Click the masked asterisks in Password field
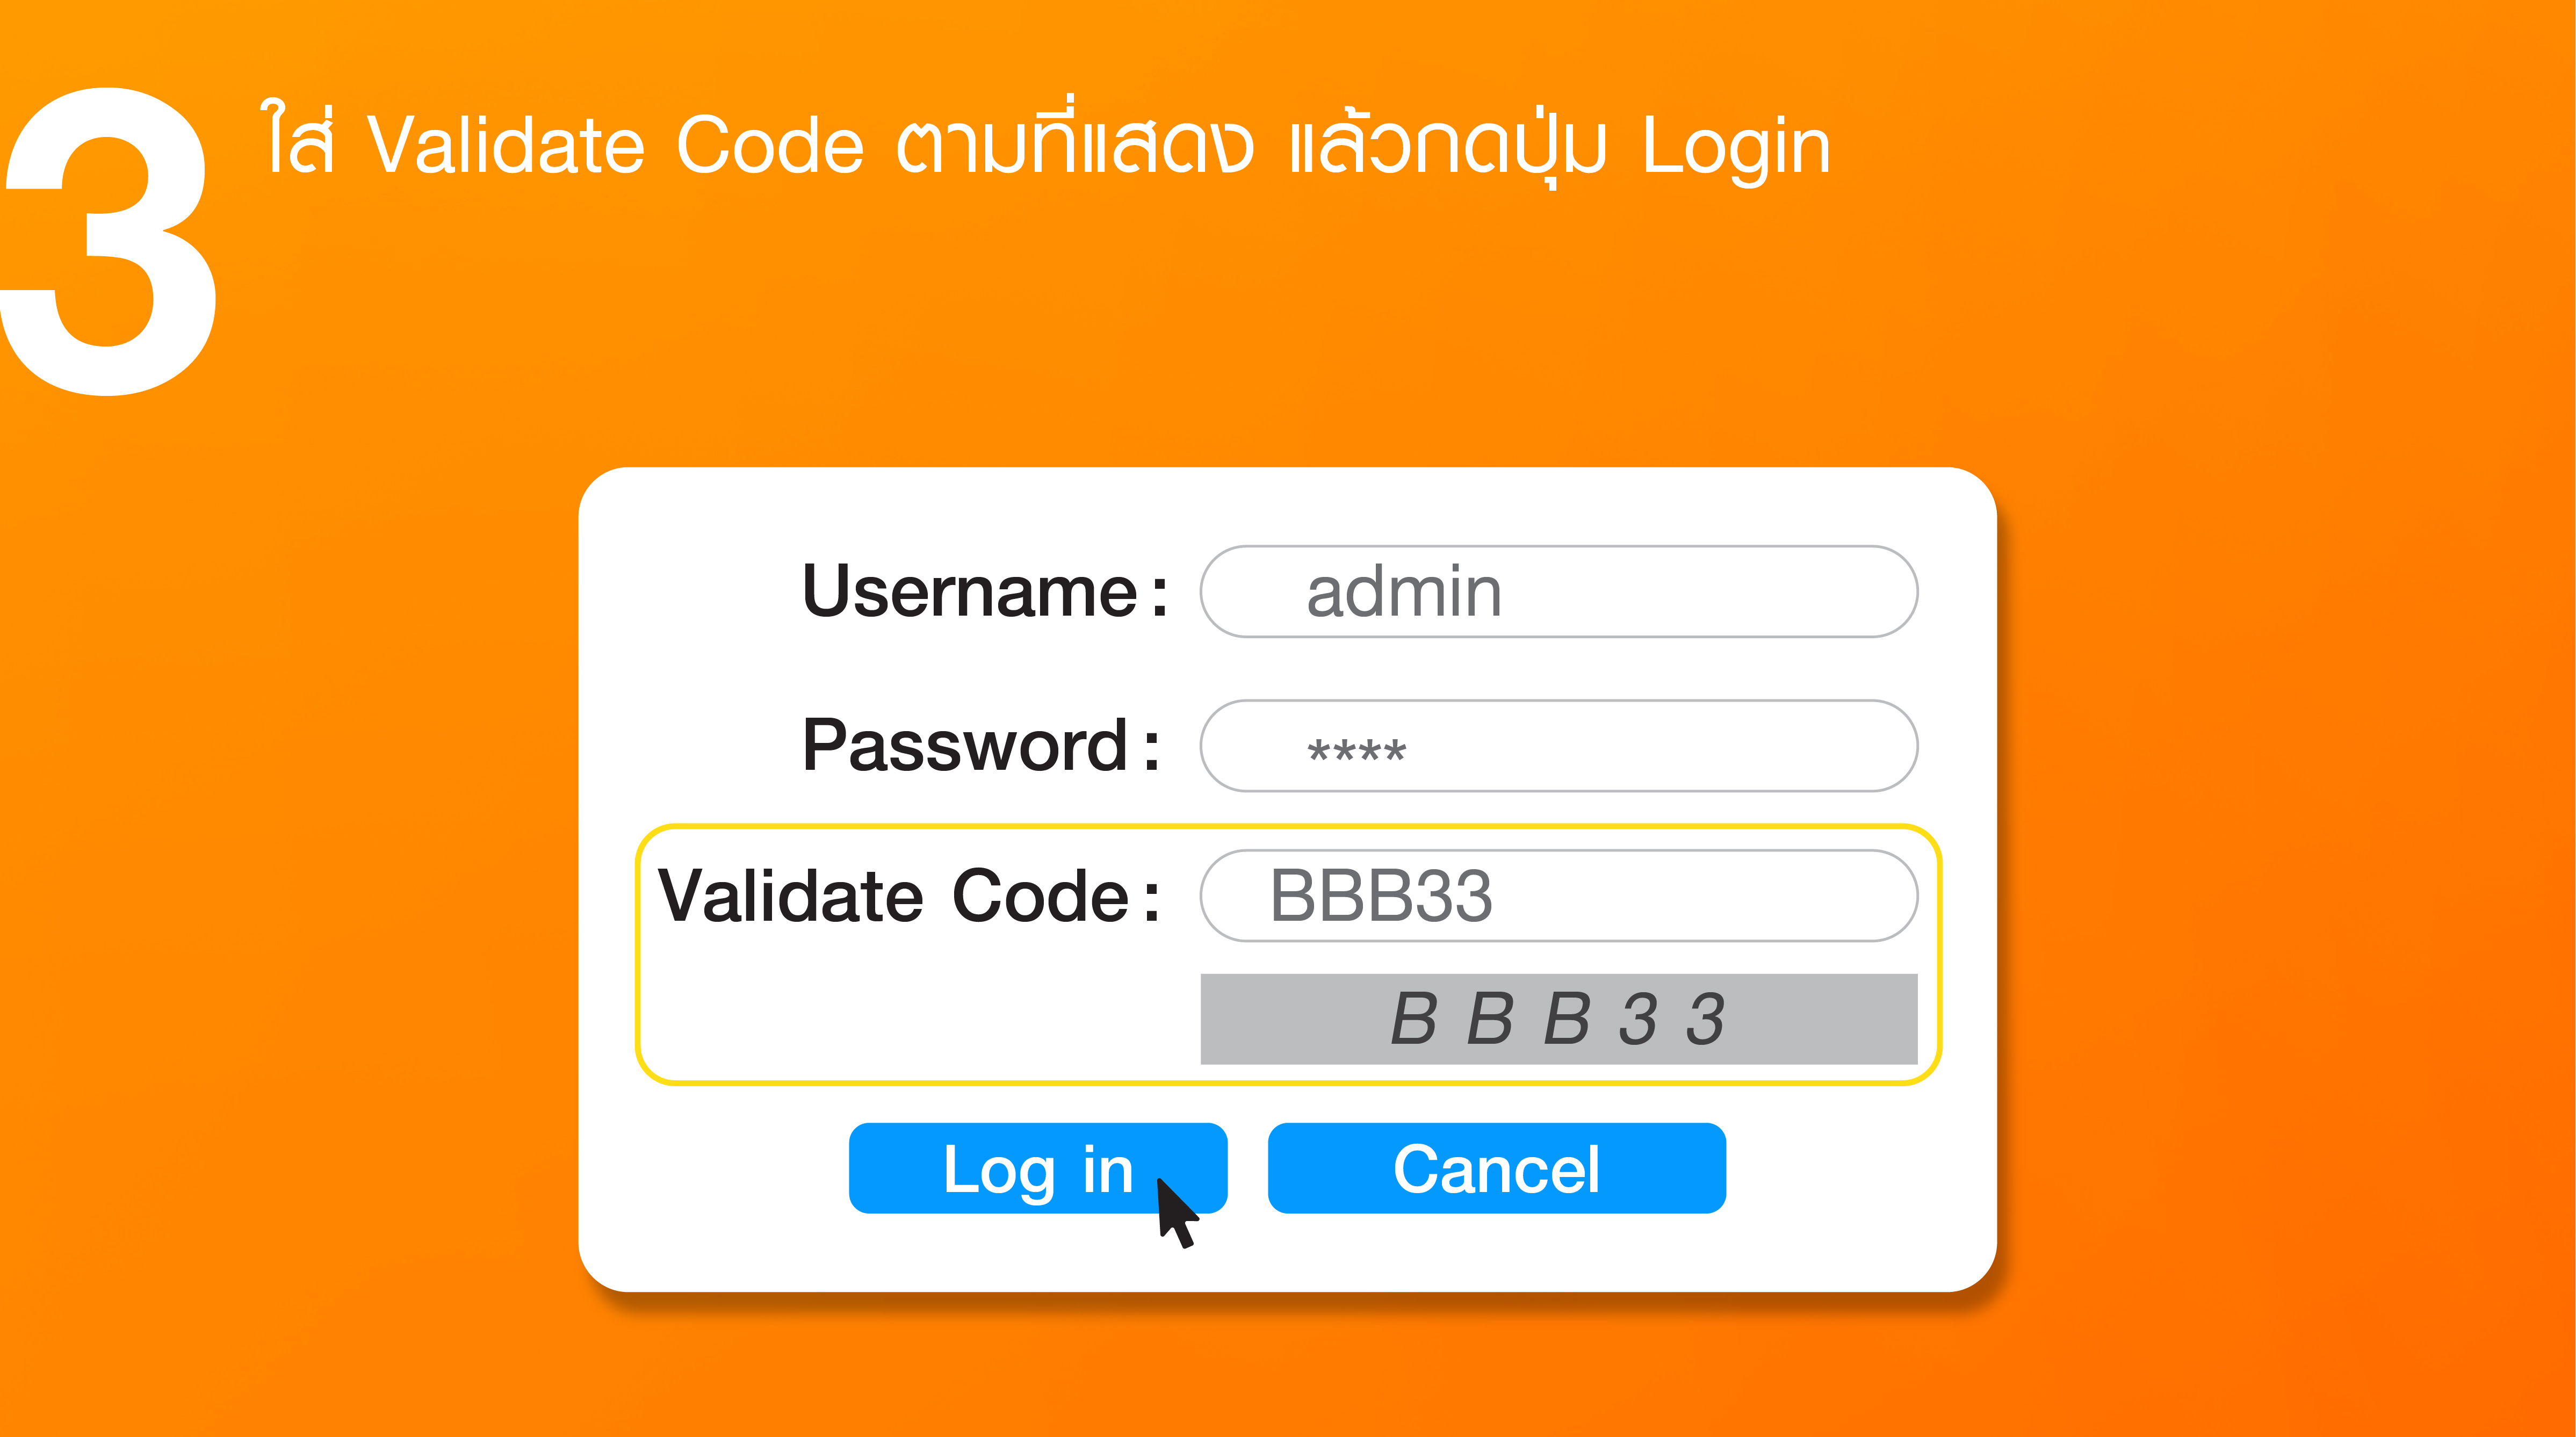This screenshot has height=1437, width=2576. pyautogui.click(x=1356, y=750)
